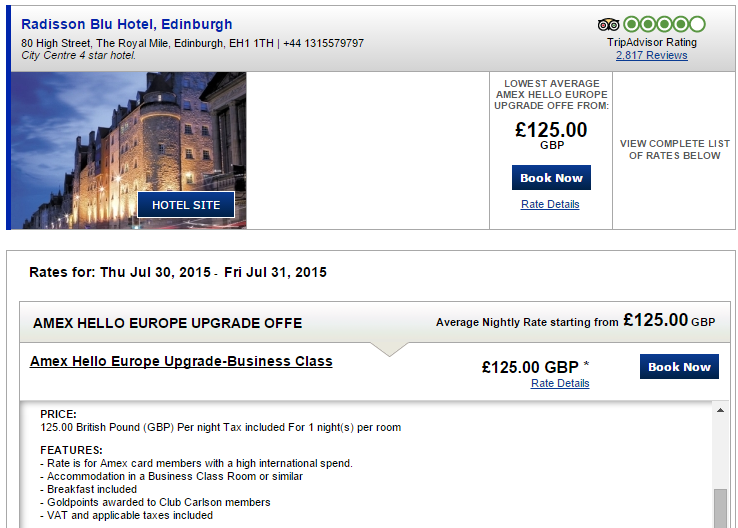Click Book Now under lowest average offer
The width and height of the screenshot is (738, 528).
(x=551, y=178)
